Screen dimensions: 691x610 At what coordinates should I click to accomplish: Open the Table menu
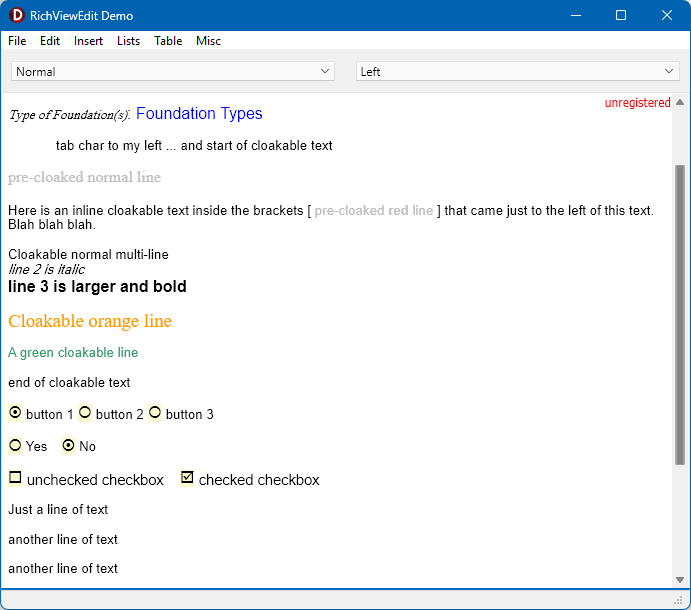(x=168, y=41)
